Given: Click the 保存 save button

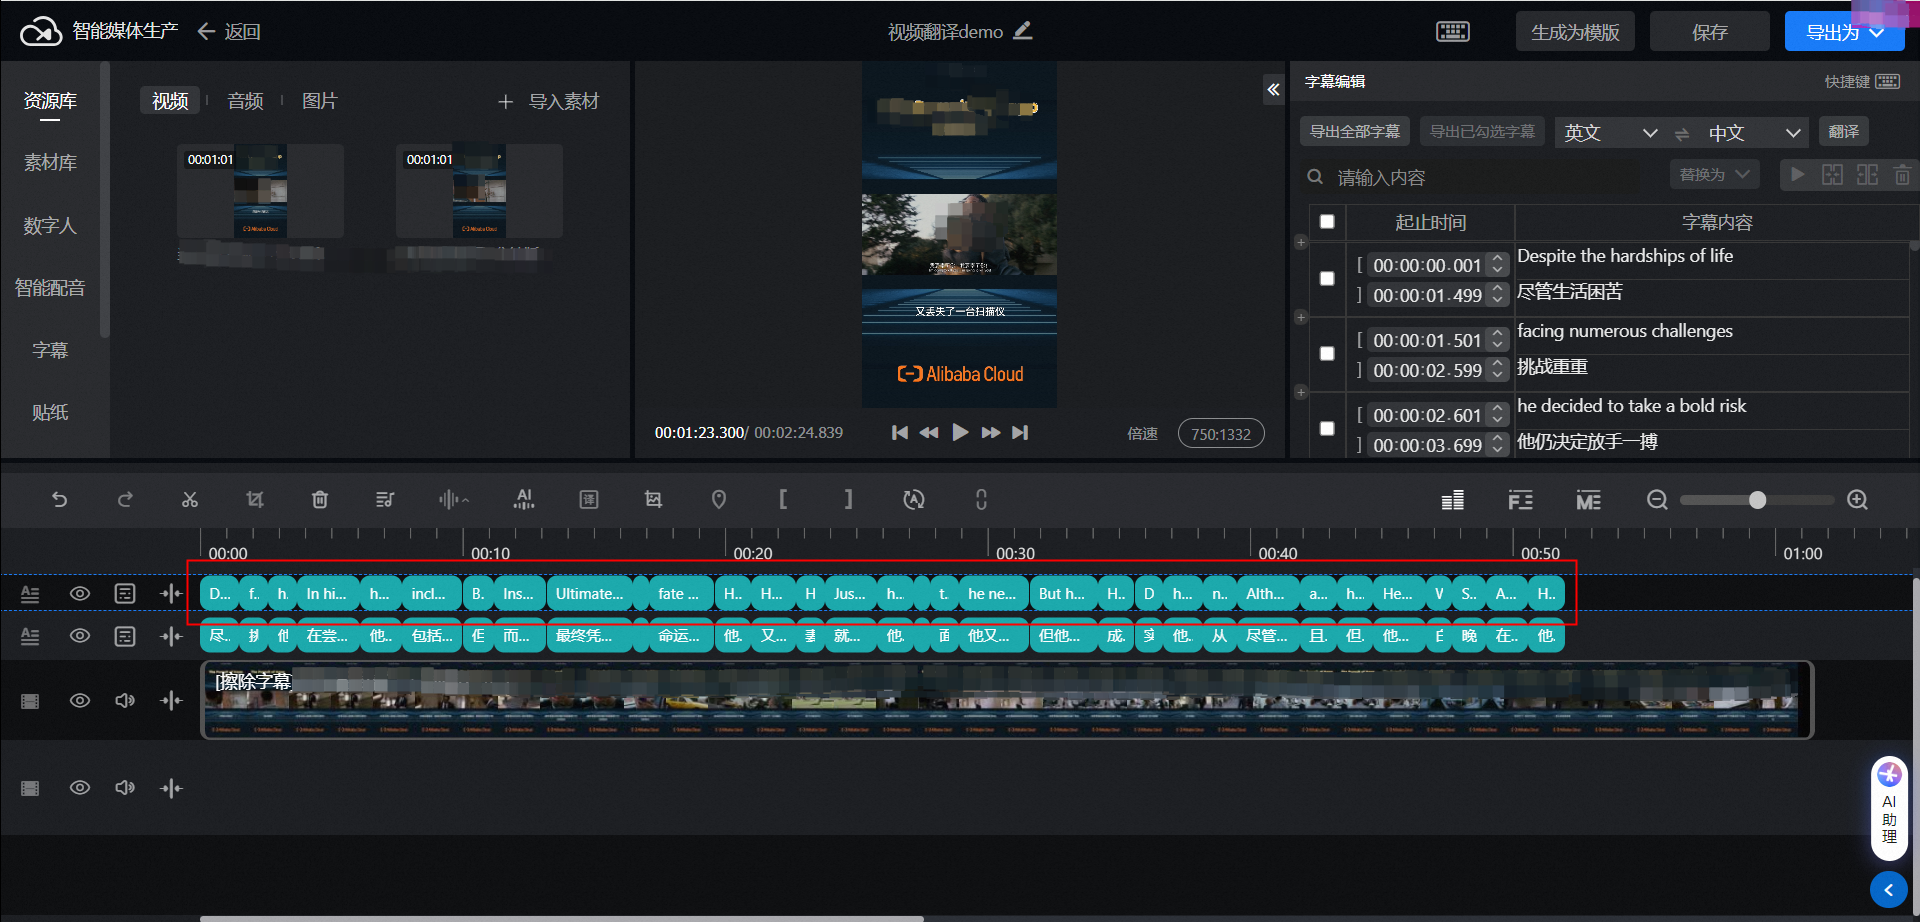Looking at the screenshot, I should coord(1709,32).
